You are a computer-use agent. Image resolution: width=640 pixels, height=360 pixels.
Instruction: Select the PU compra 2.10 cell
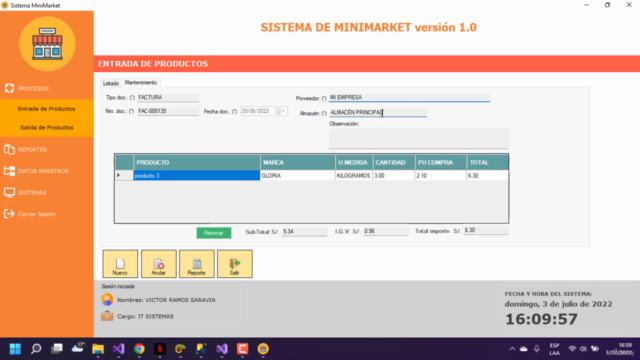coord(440,176)
